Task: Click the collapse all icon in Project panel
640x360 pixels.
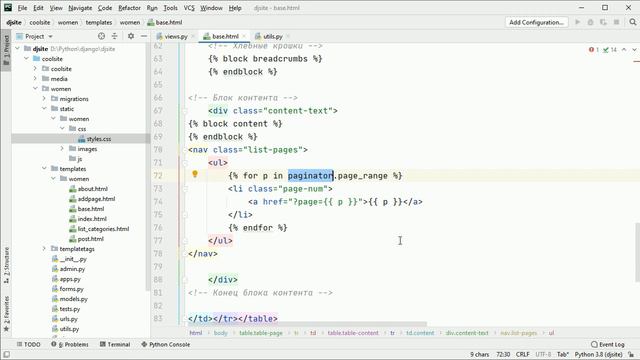Action: click(x=114, y=36)
